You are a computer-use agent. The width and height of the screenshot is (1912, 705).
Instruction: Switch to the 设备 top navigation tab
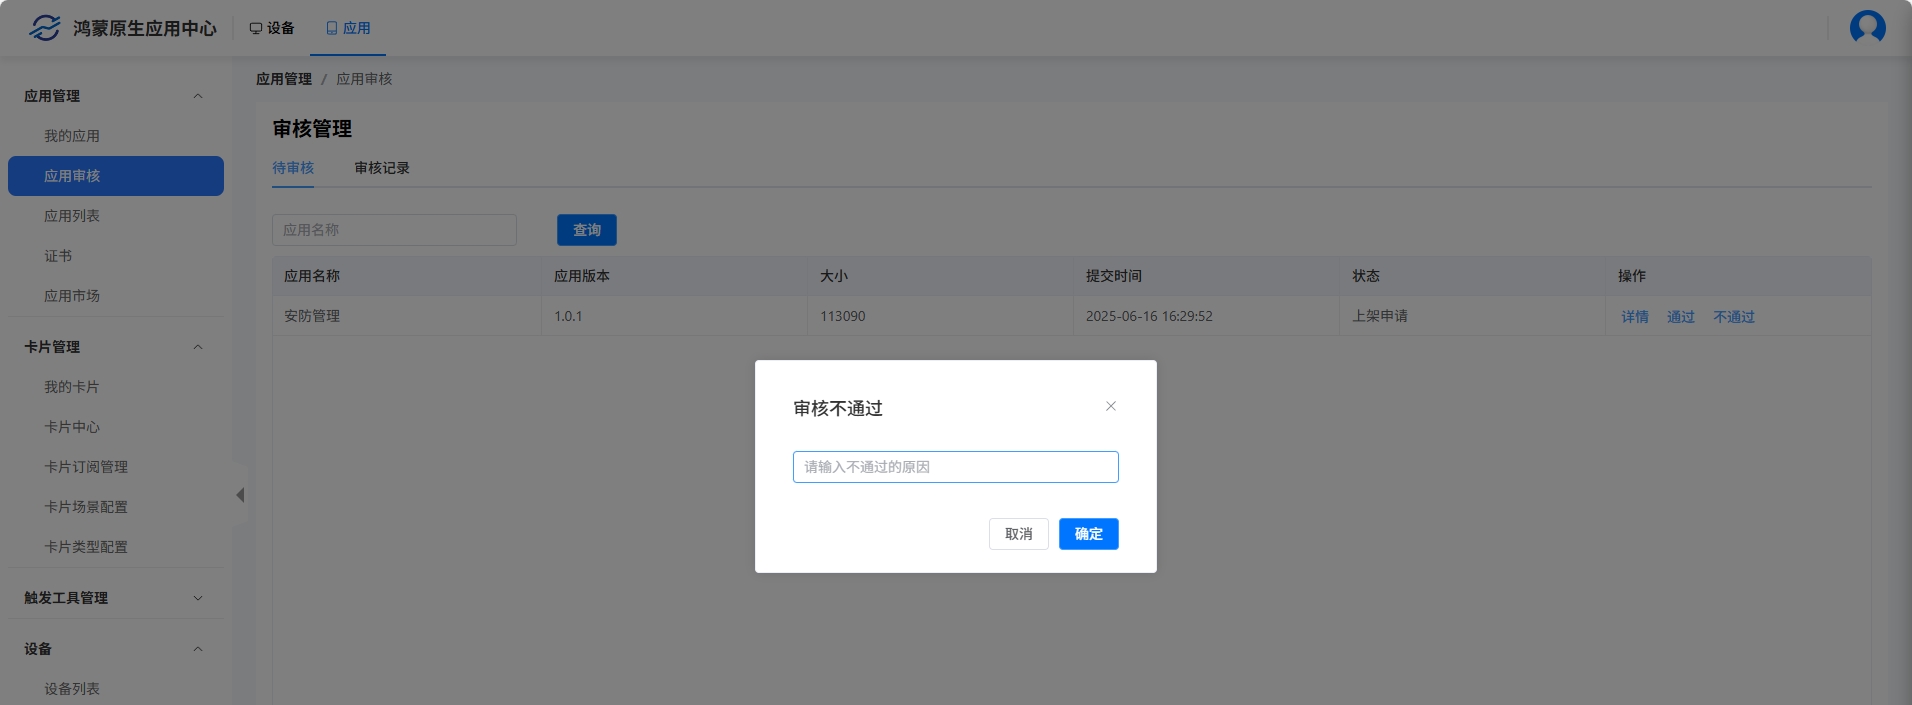coord(272,28)
